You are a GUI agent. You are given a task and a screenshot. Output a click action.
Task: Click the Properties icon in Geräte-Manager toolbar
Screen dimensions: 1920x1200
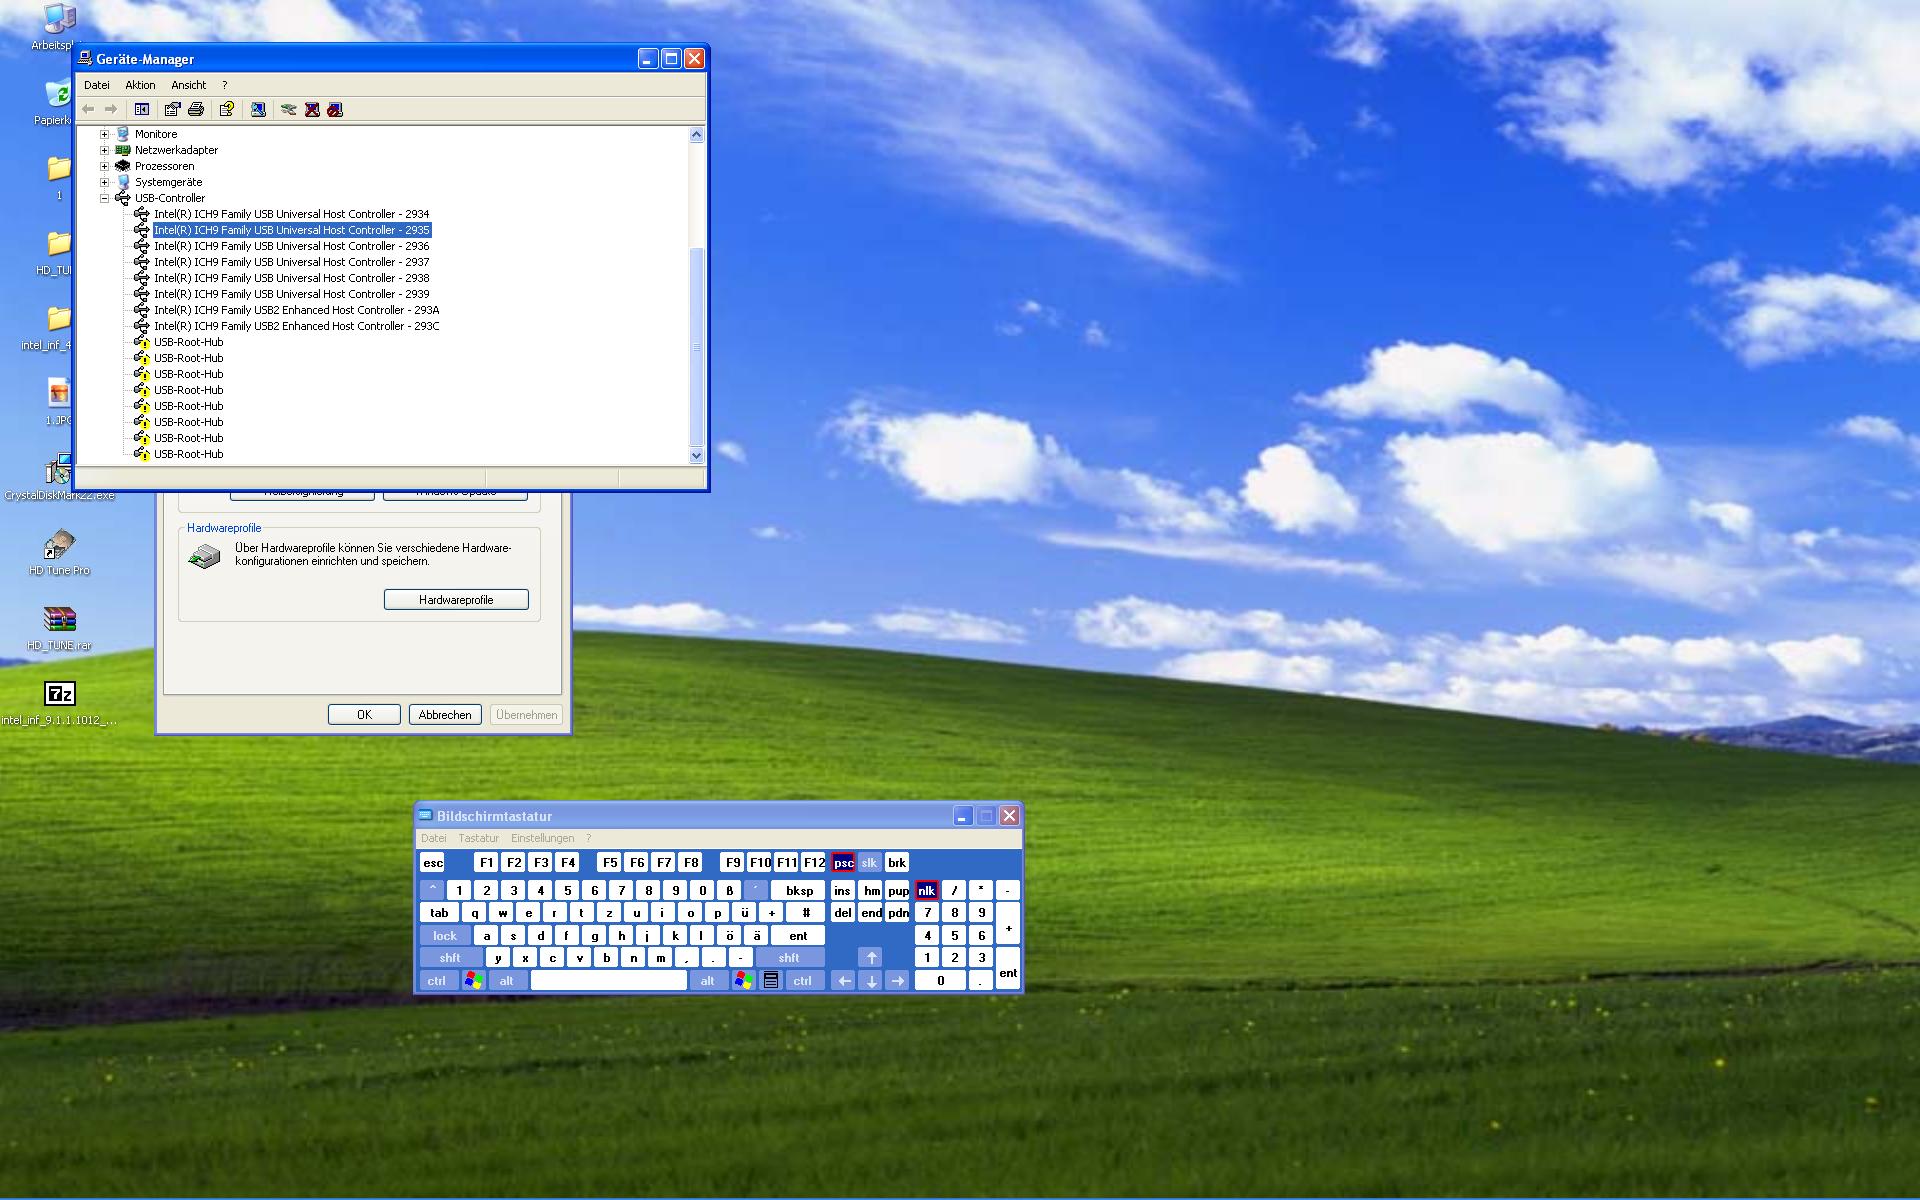[173, 109]
